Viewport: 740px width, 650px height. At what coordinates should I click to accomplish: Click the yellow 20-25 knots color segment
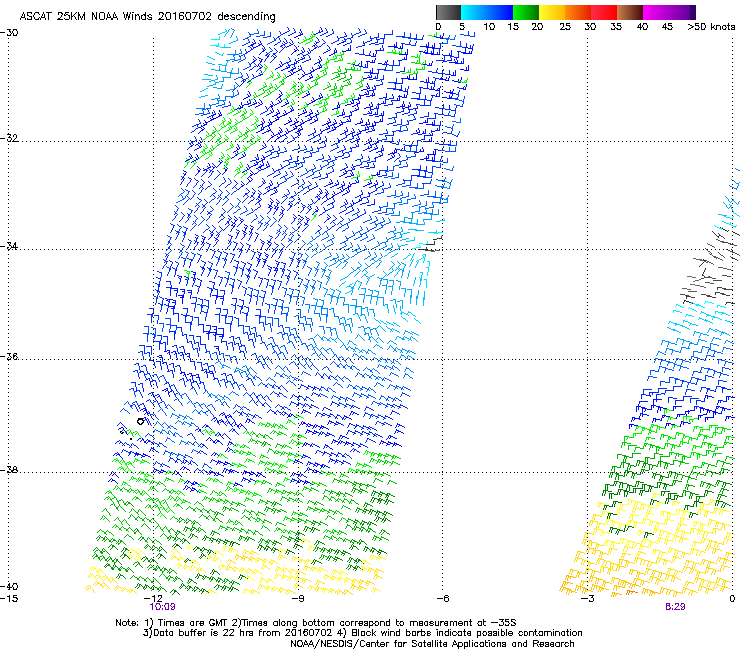552,12
